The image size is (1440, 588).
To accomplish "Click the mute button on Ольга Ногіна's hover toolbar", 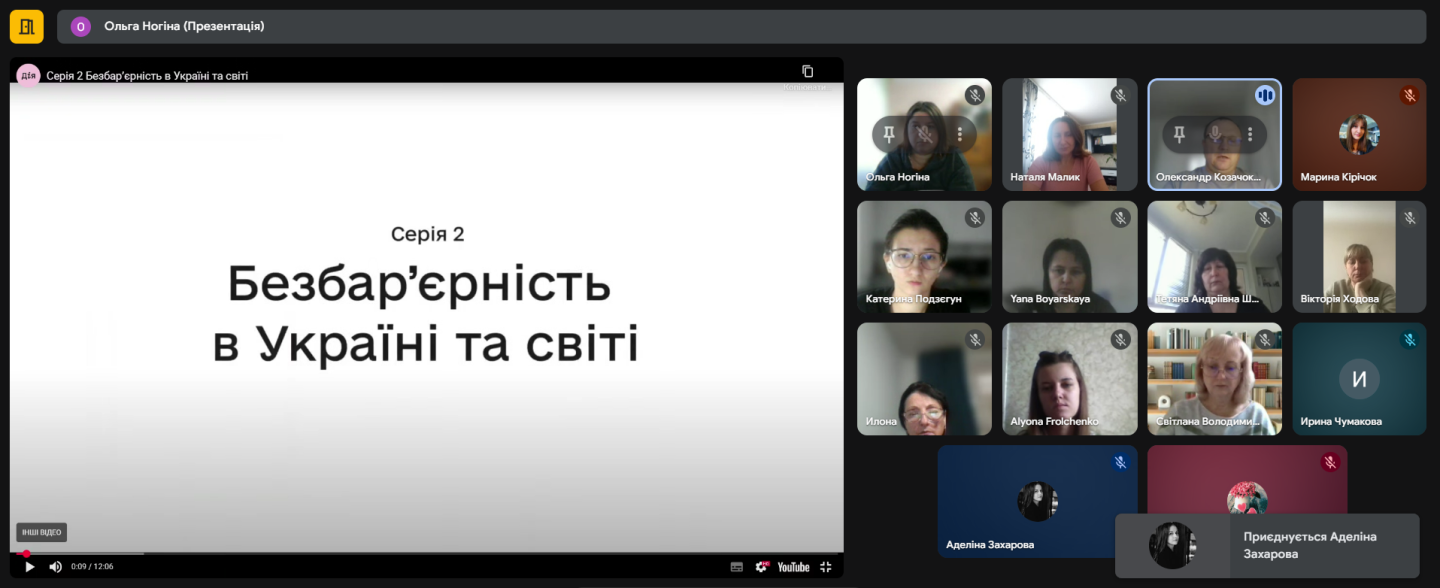I will (x=925, y=134).
